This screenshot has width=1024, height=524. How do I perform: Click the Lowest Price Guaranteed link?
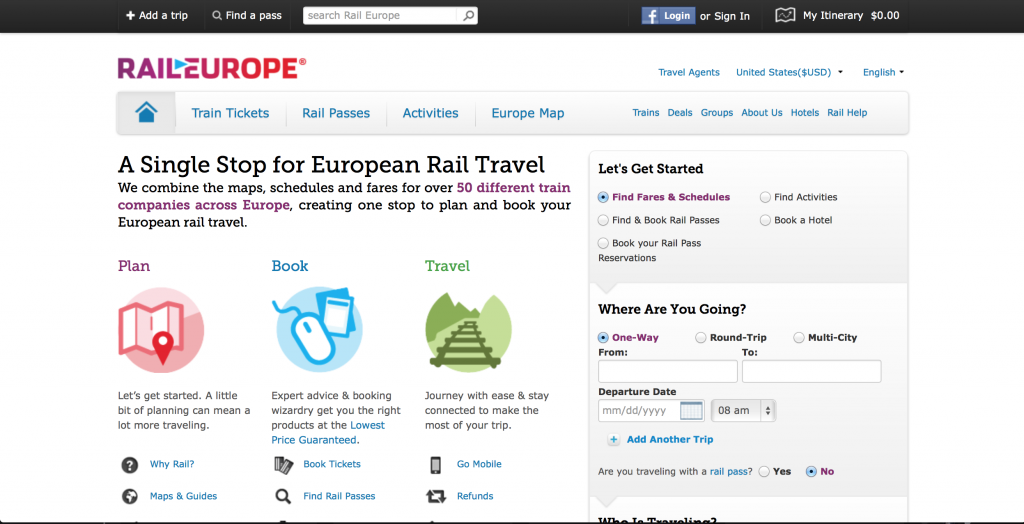coord(328,433)
